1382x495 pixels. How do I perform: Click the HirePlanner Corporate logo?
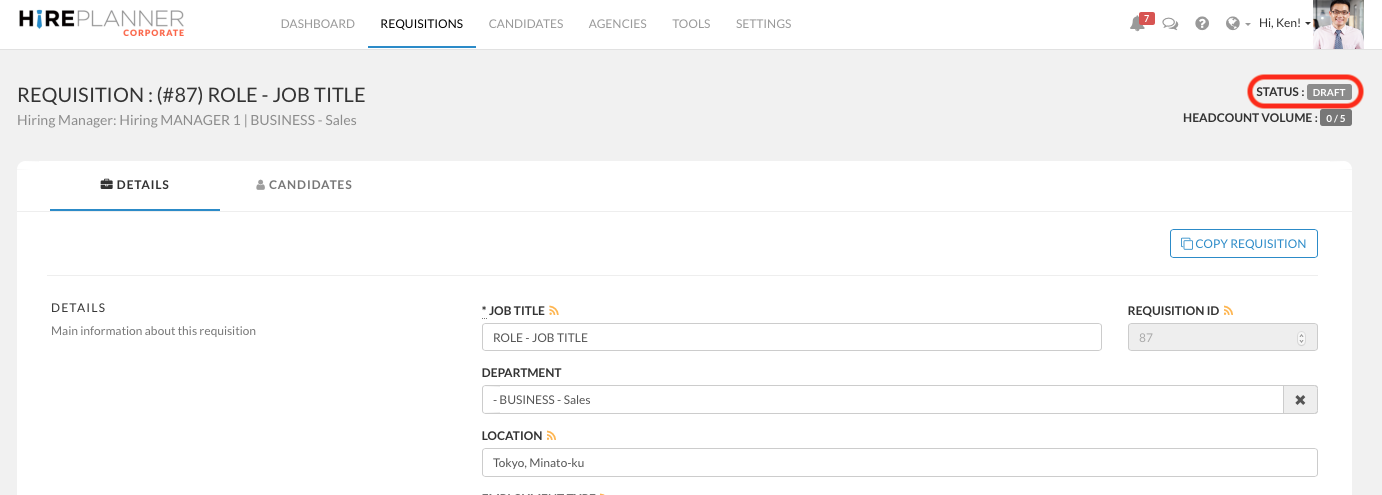coord(101,23)
